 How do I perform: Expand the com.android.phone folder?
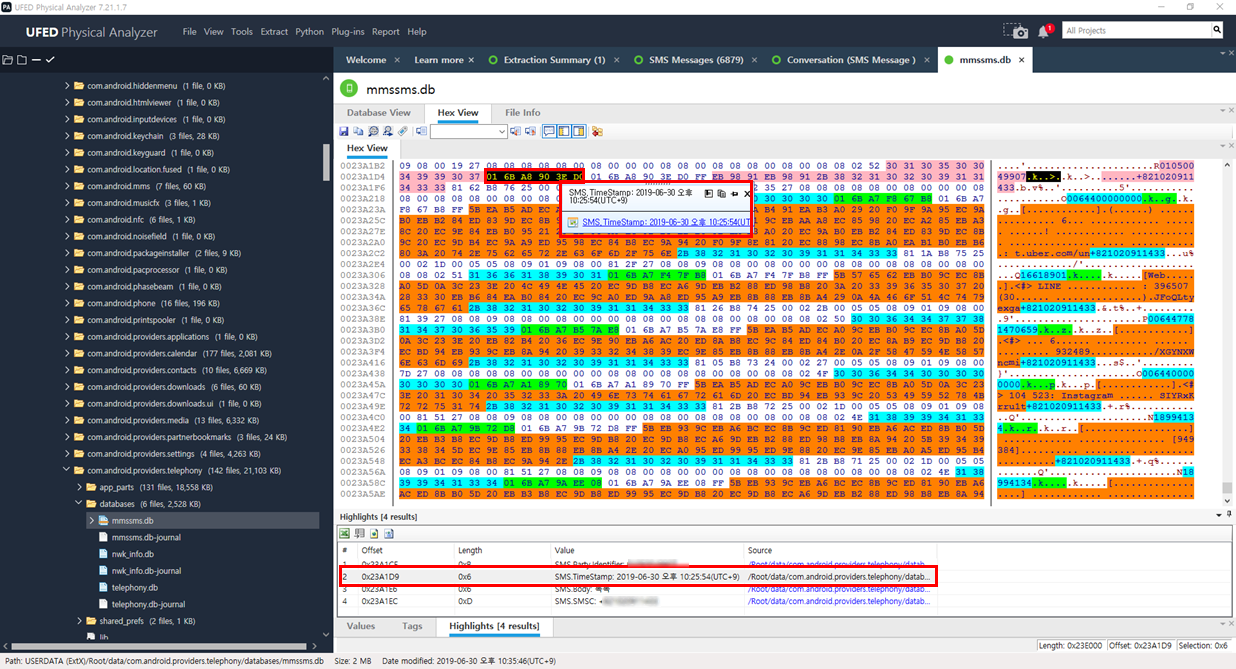67,303
